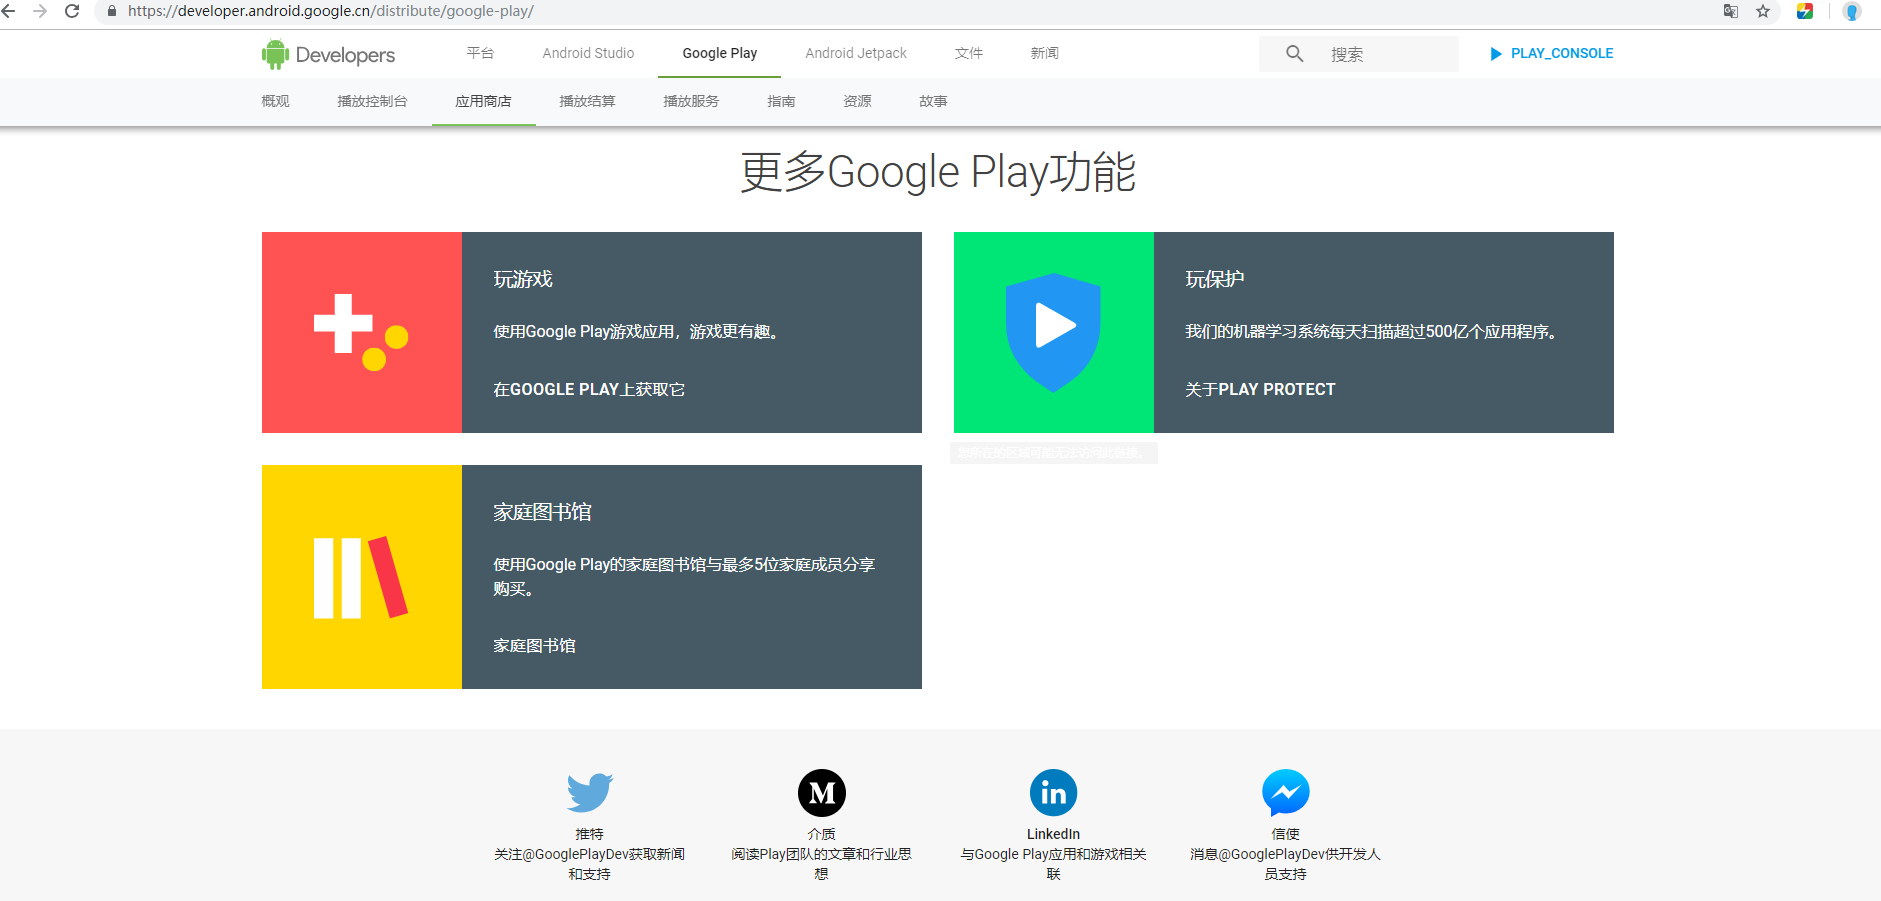Screen dimensions: 1881x901
Task: Click the yellow family library books graphic
Action: click(360, 576)
